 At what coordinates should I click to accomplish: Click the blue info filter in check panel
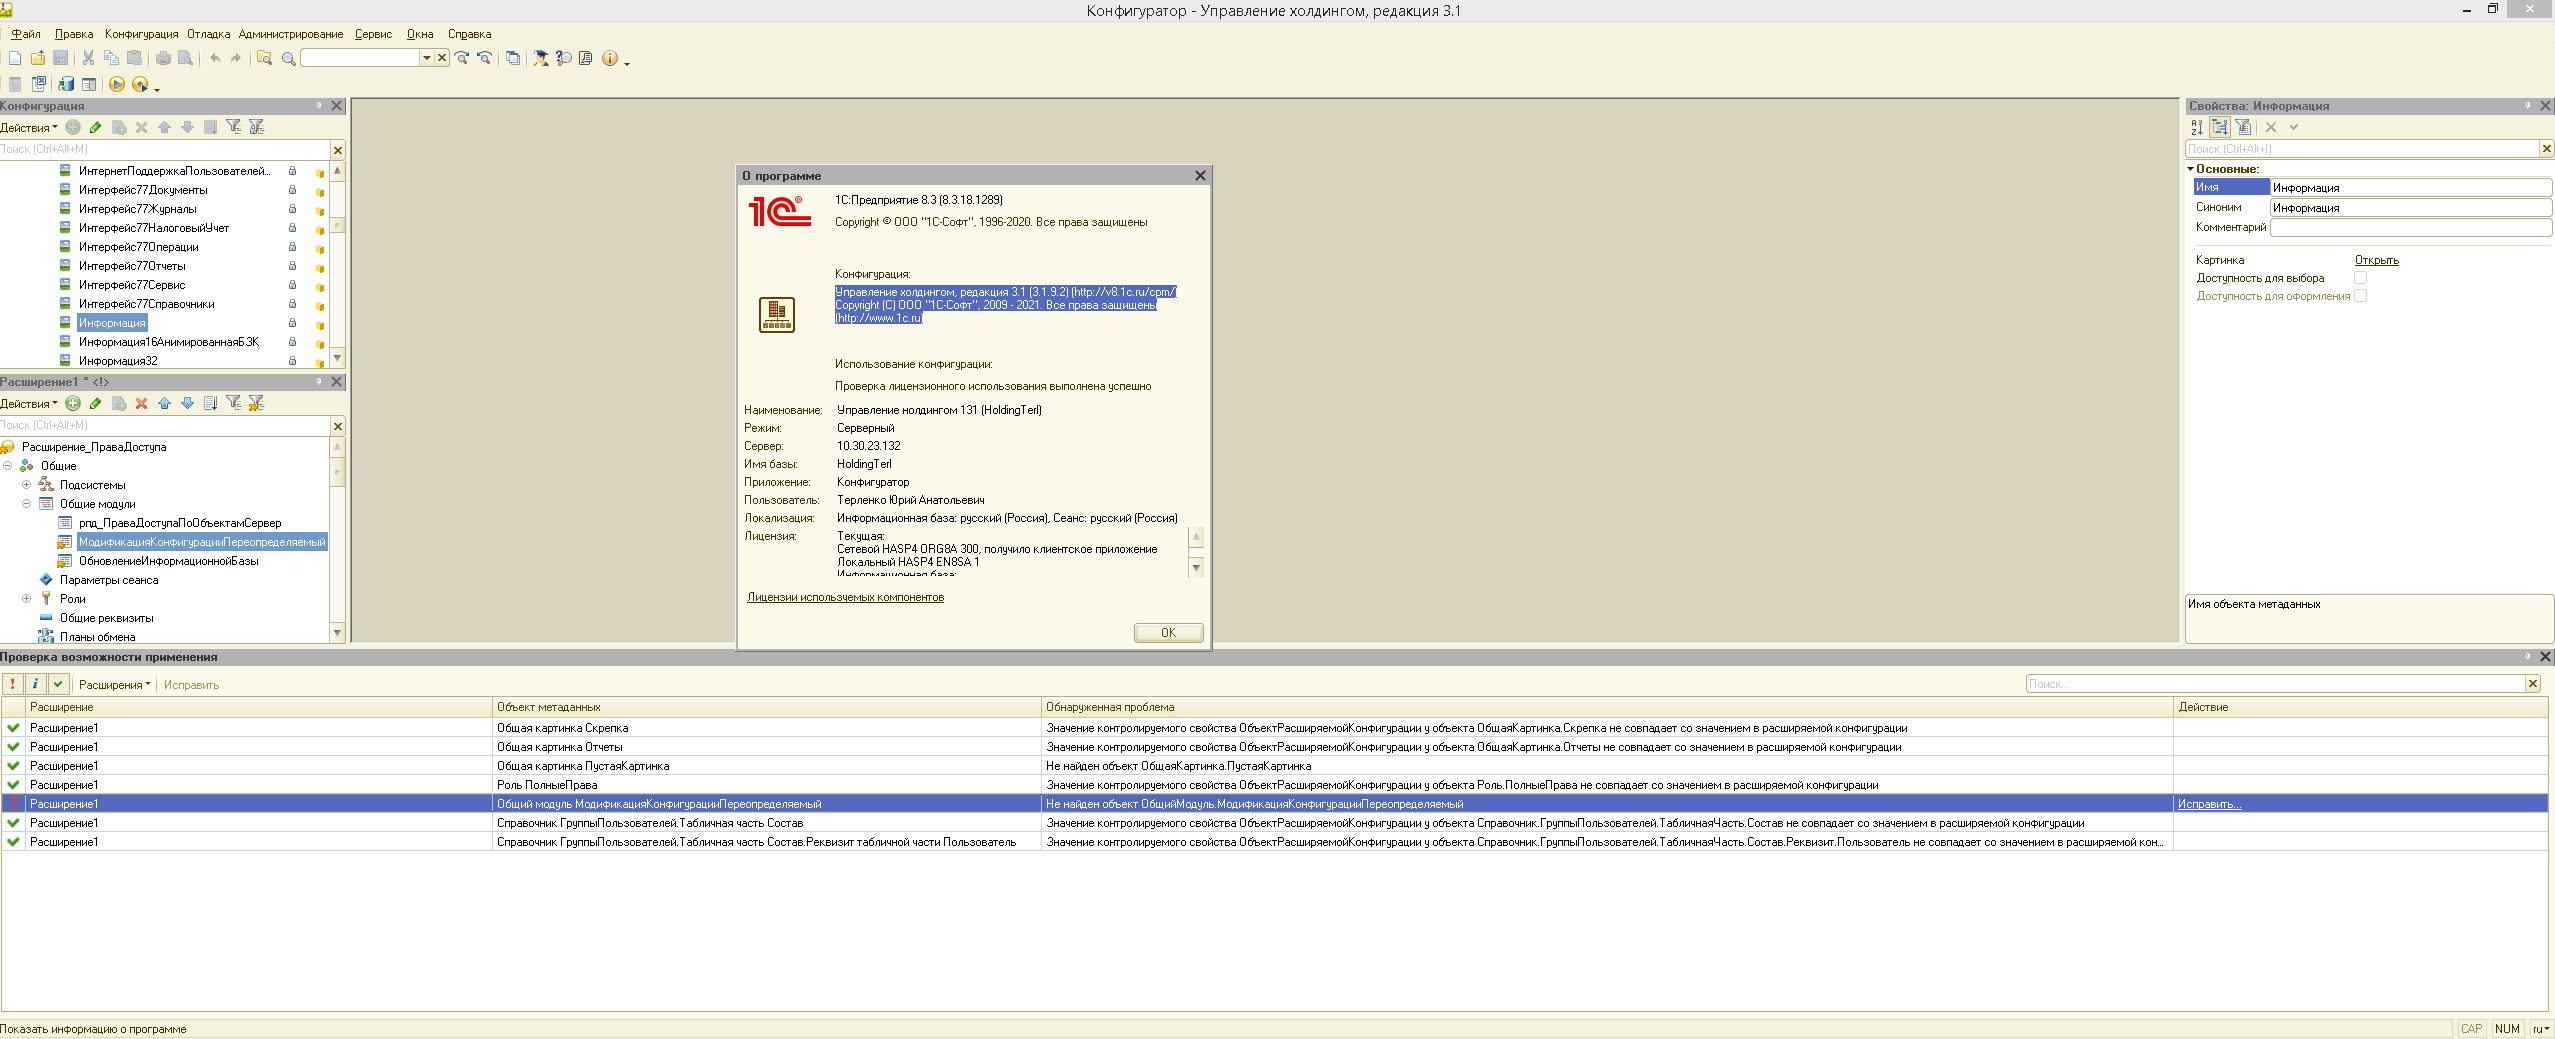point(35,684)
